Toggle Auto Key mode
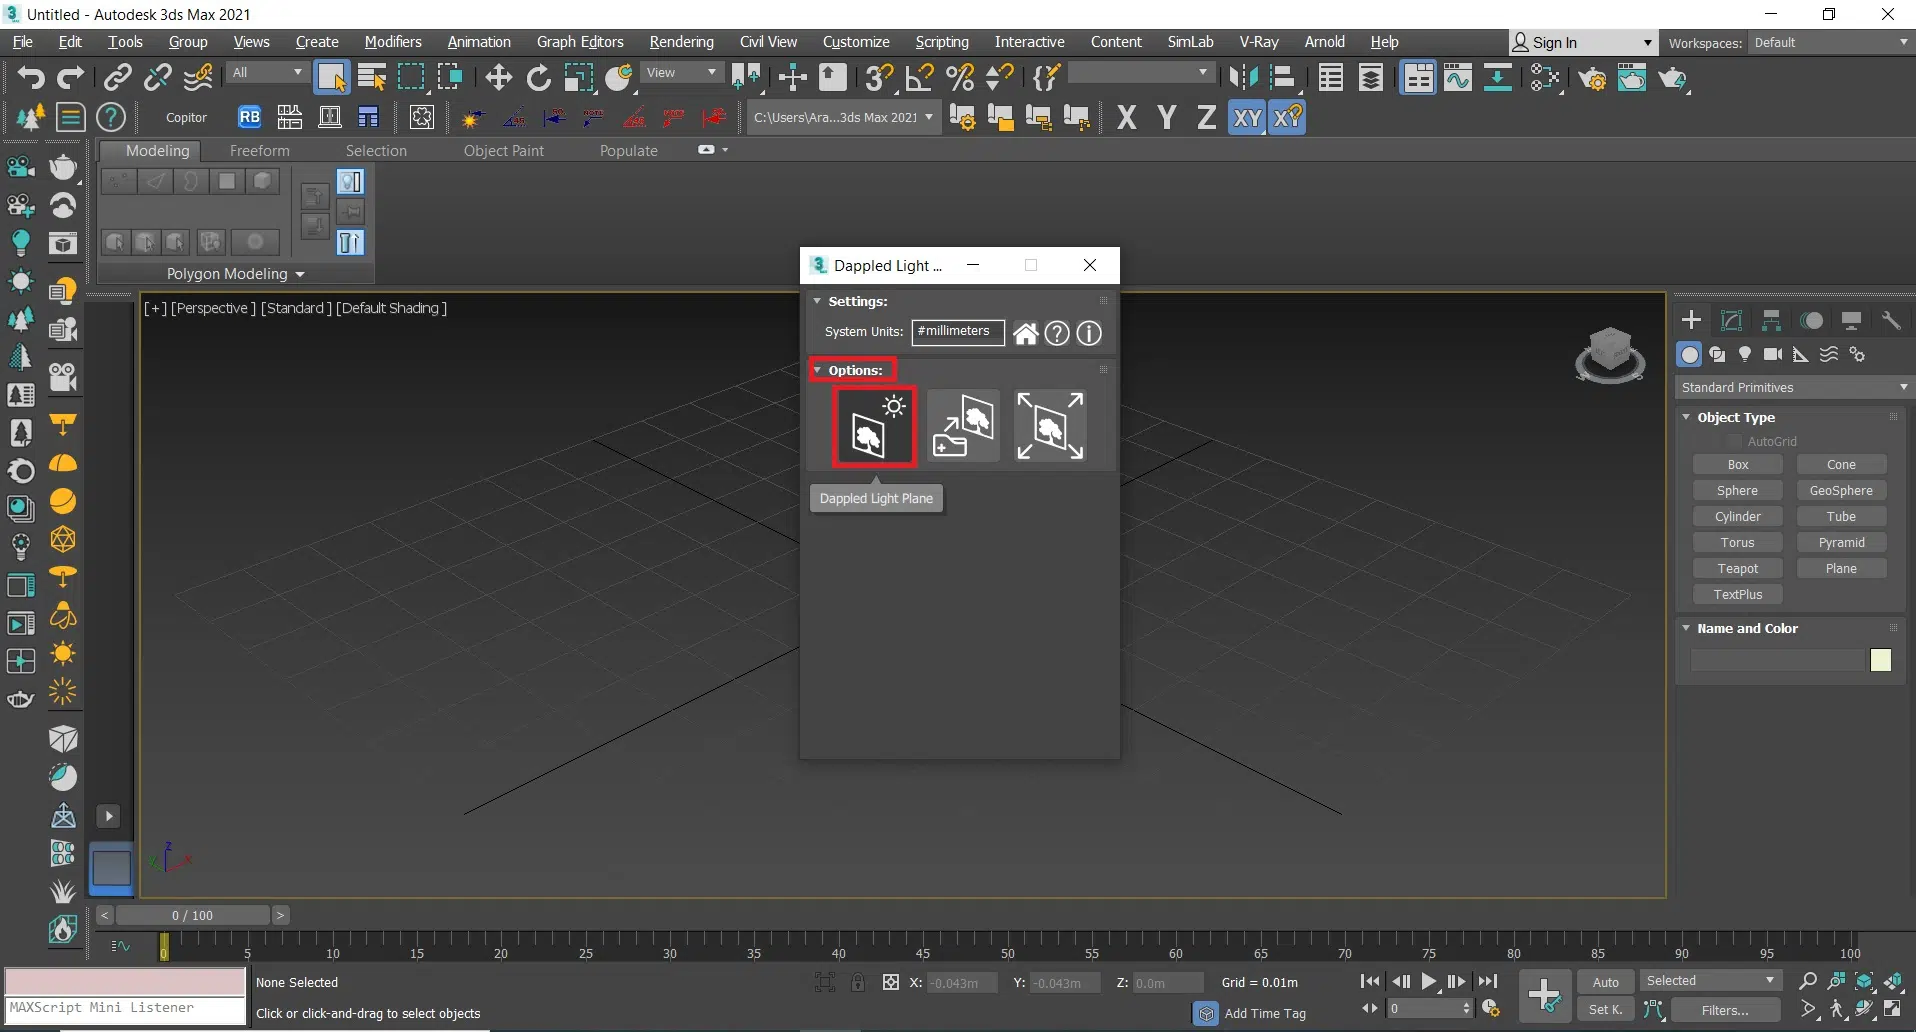Screen dimensions: 1916x1032 pos(1605,982)
